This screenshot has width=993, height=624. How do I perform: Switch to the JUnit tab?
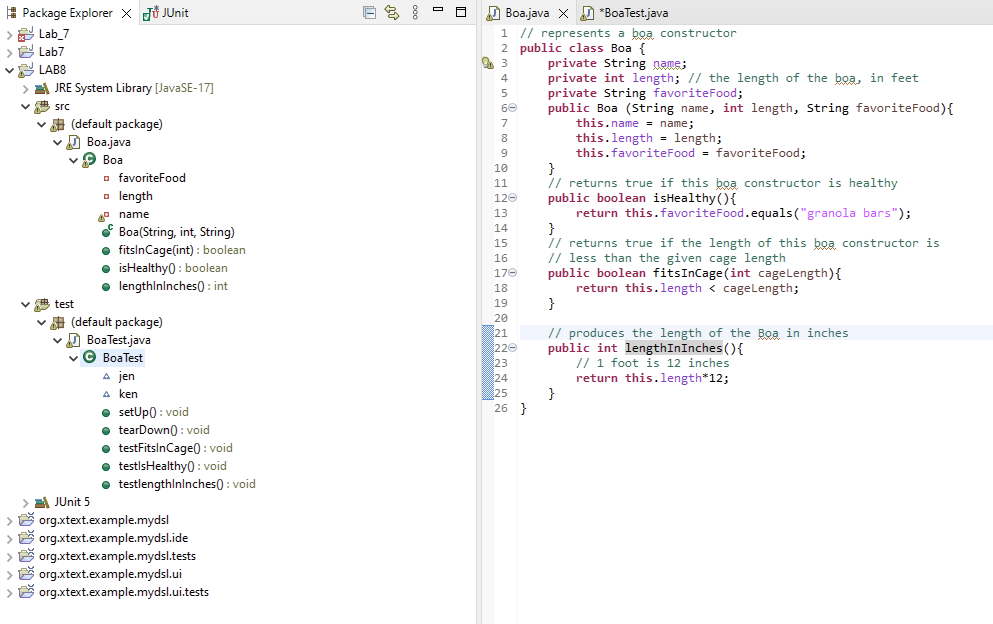[x=167, y=13]
